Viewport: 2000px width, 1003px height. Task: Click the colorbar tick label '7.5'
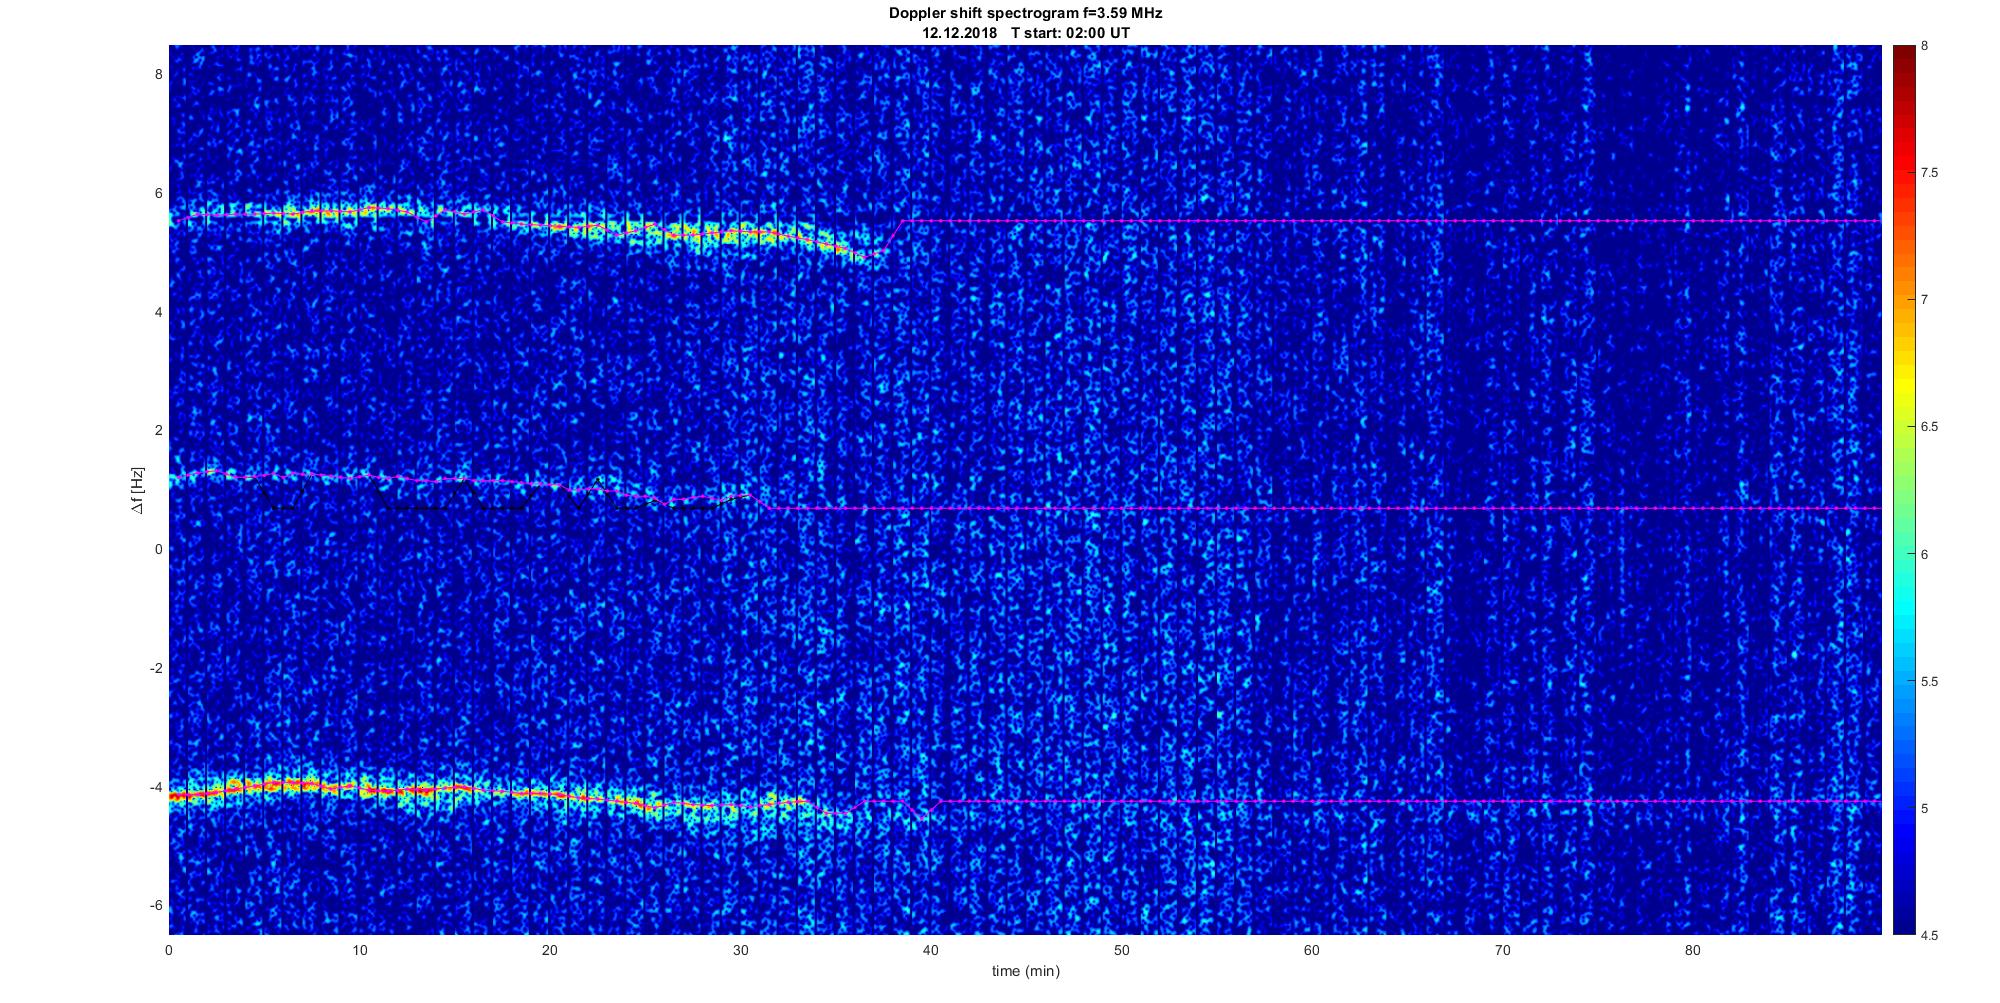(1930, 173)
